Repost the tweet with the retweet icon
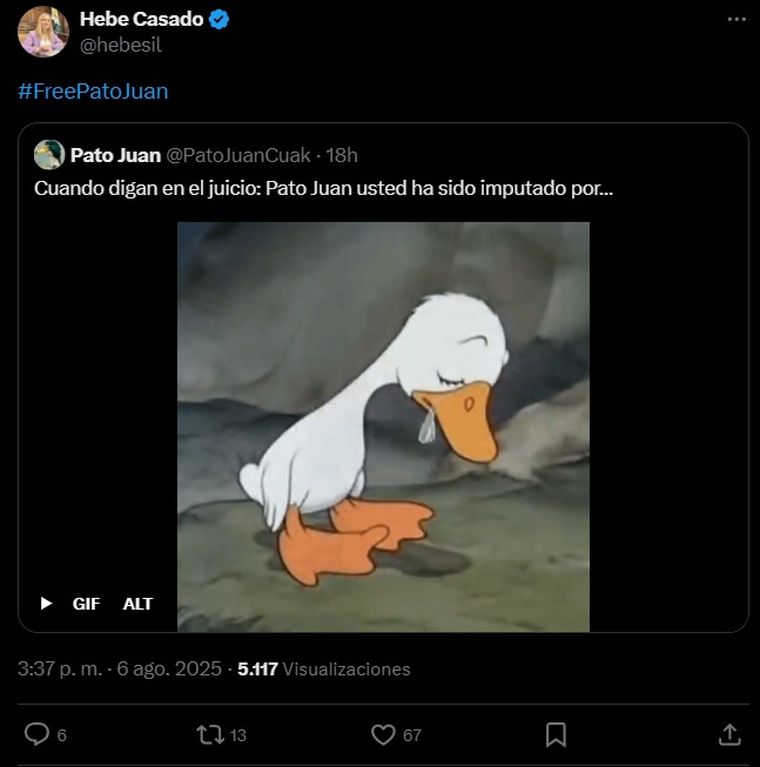The image size is (760, 767). pyautogui.click(x=210, y=735)
